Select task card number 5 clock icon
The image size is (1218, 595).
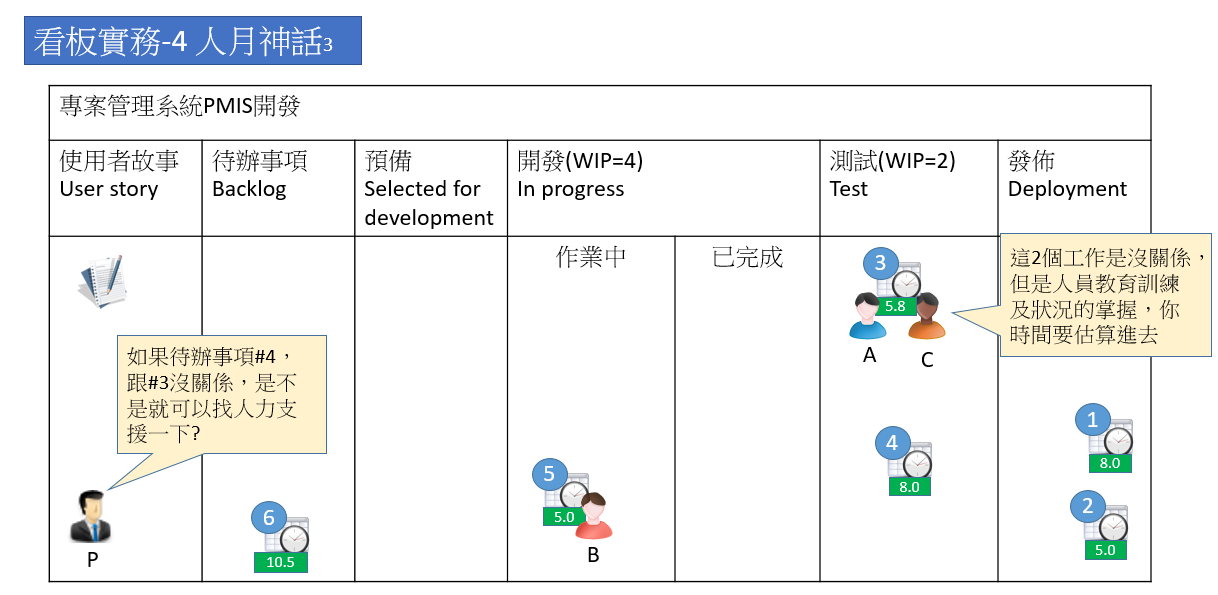[574, 494]
